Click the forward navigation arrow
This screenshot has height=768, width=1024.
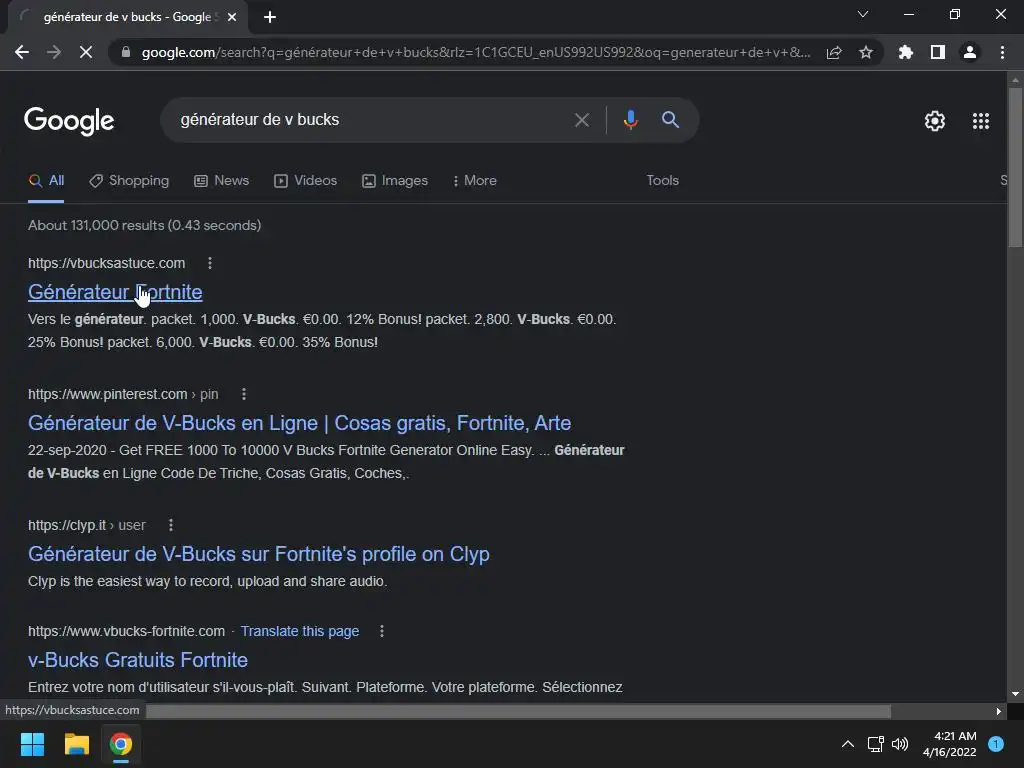pos(54,52)
